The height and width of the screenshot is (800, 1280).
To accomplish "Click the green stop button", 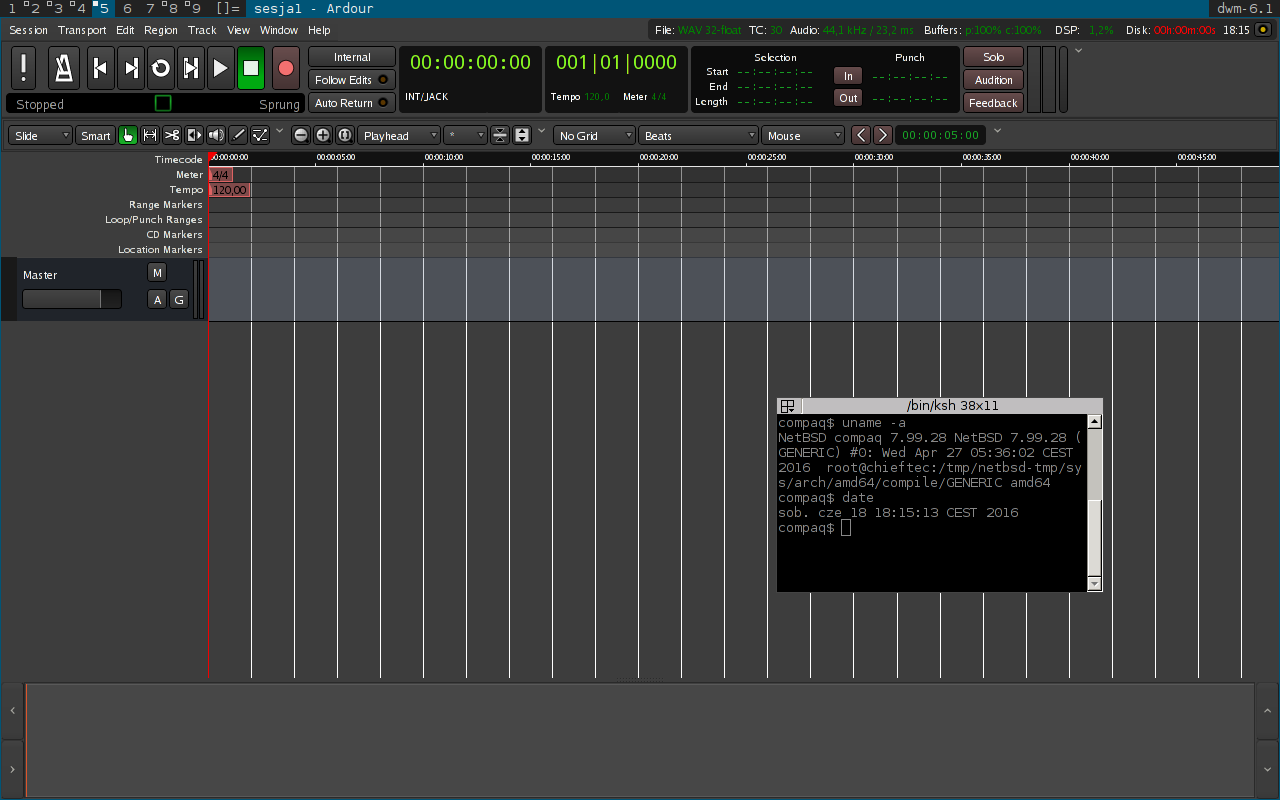I will (251, 68).
